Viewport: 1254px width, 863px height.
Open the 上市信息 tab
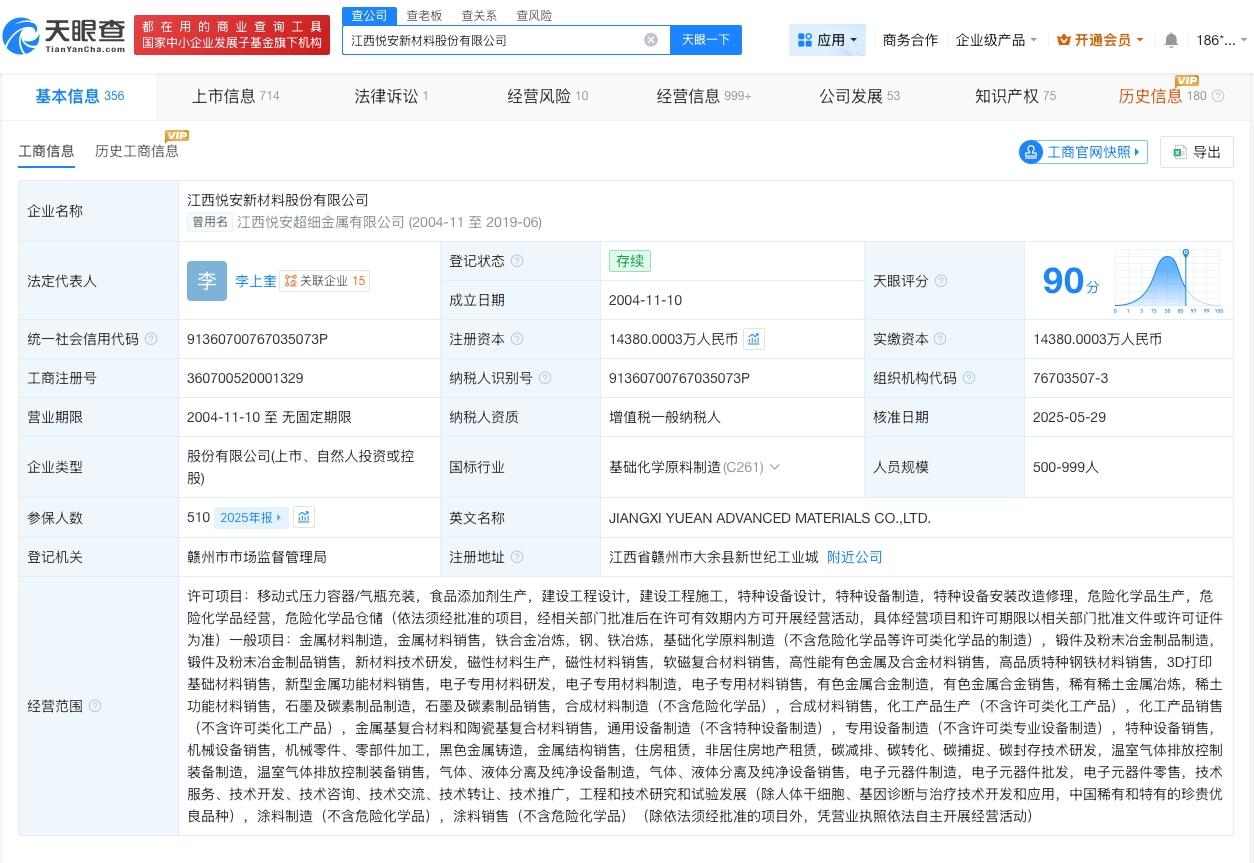tap(235, 96)
